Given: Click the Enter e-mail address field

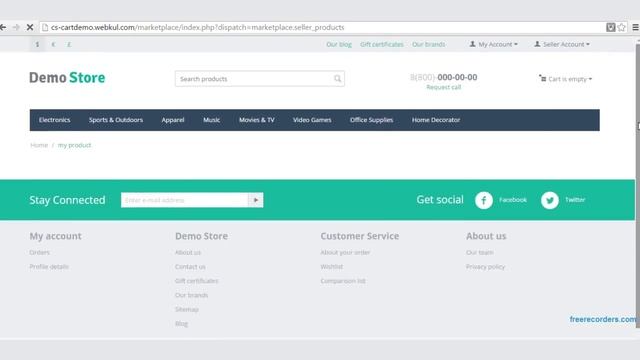Looking at the screenshot, I should (184, 200).
